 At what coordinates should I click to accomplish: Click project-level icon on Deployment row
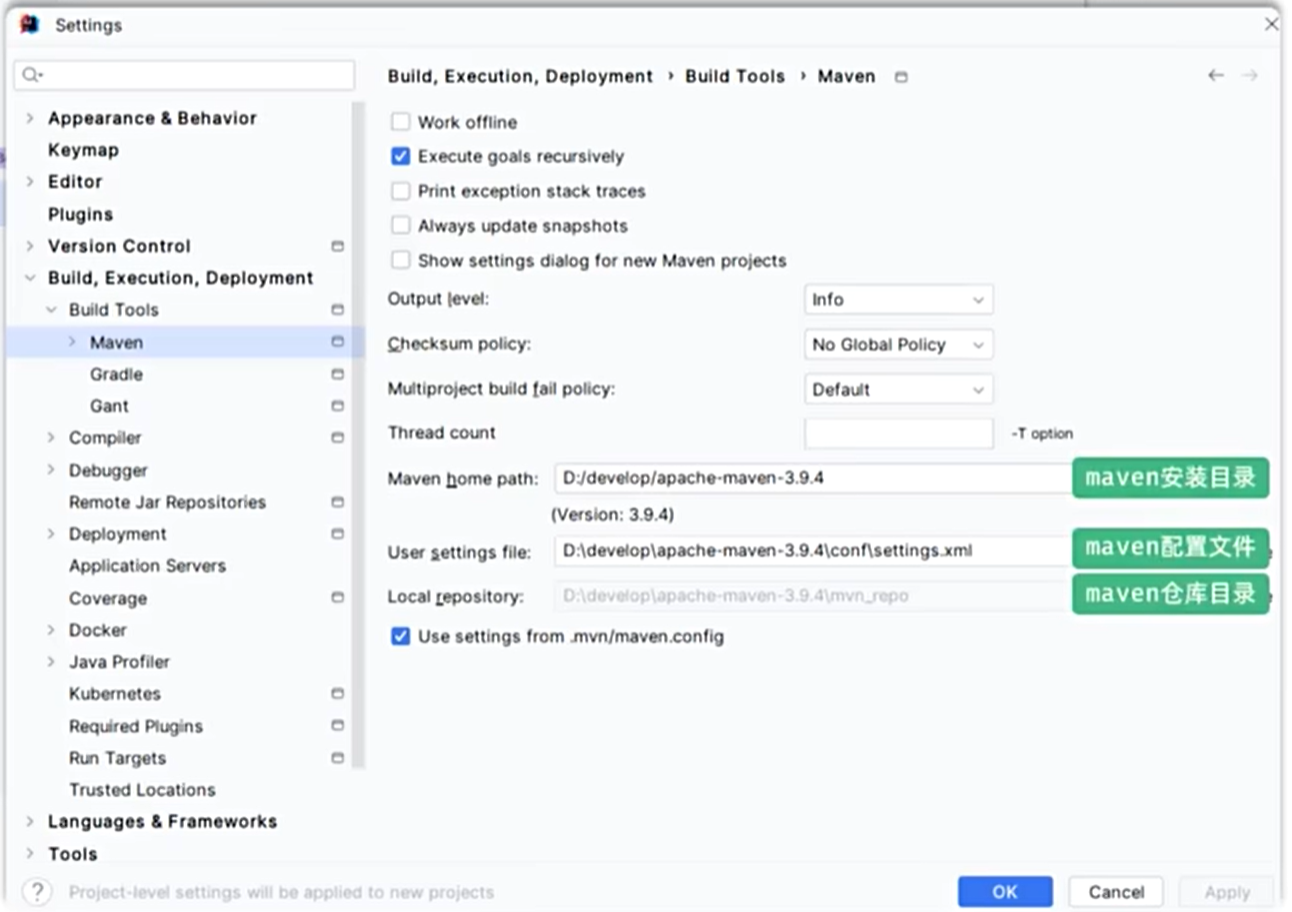pos(338,534)
